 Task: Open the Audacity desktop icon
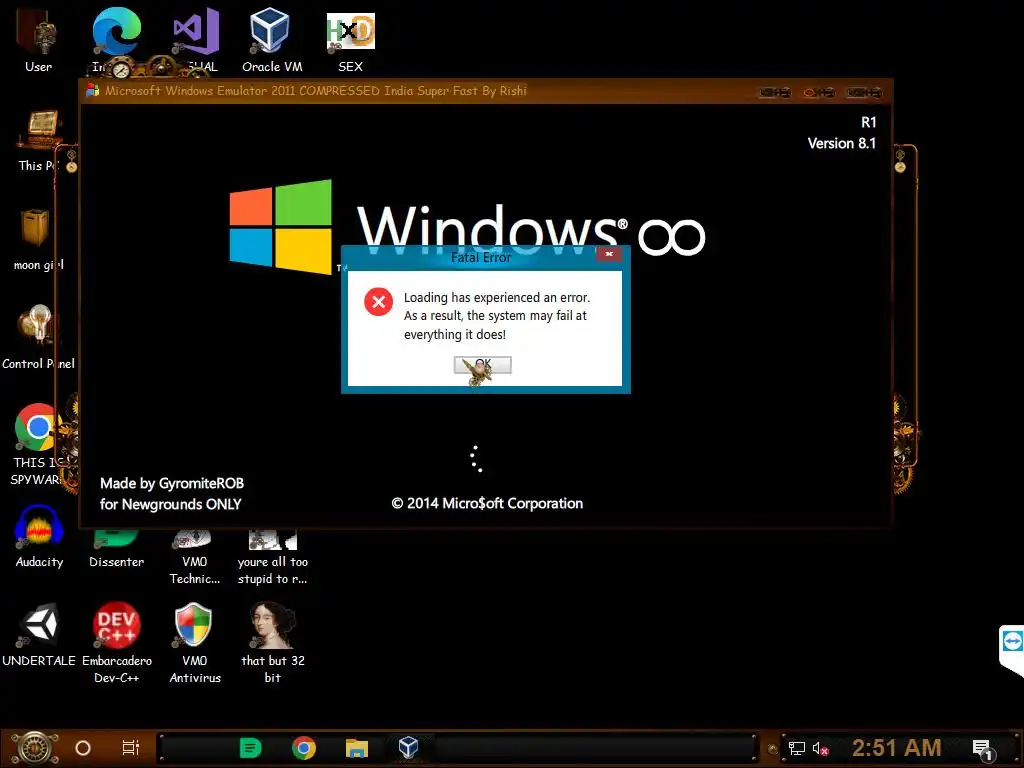coord(39,536)
